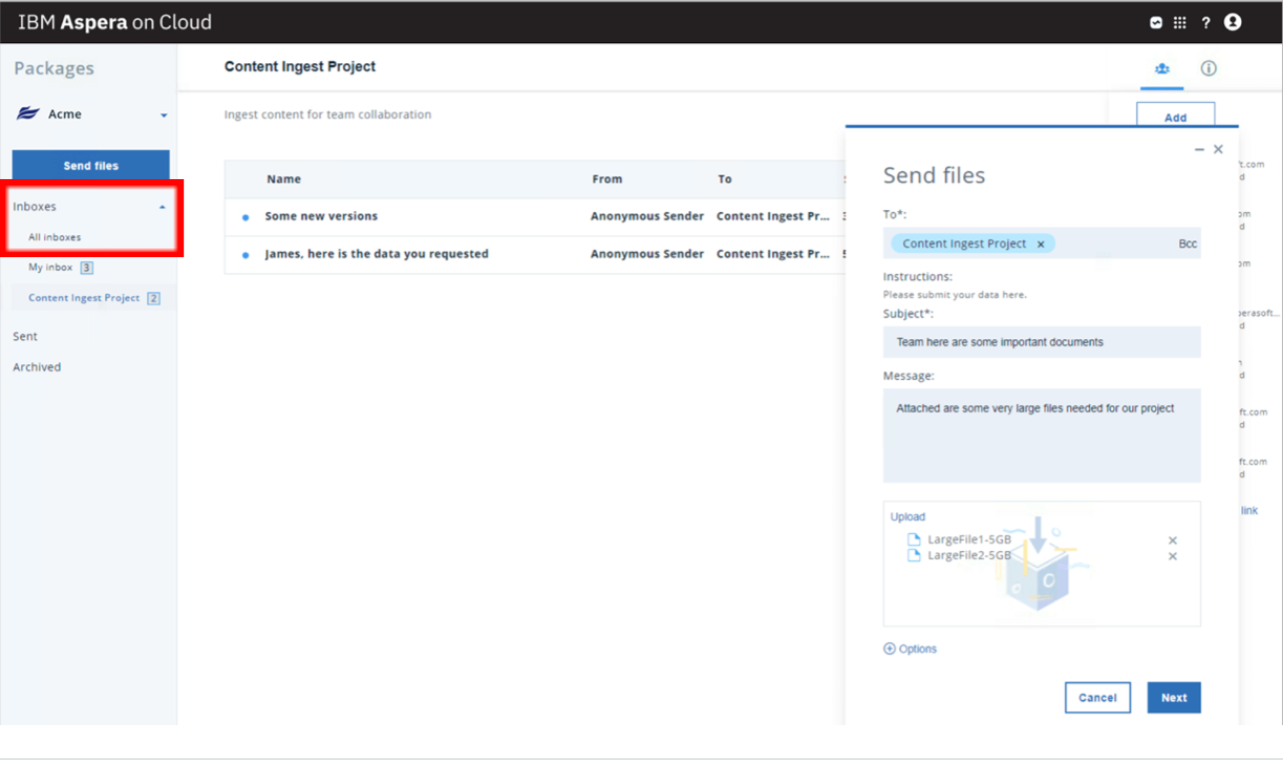
Task: Switch to the Archived packages view
Action: [x=36, y=367]
